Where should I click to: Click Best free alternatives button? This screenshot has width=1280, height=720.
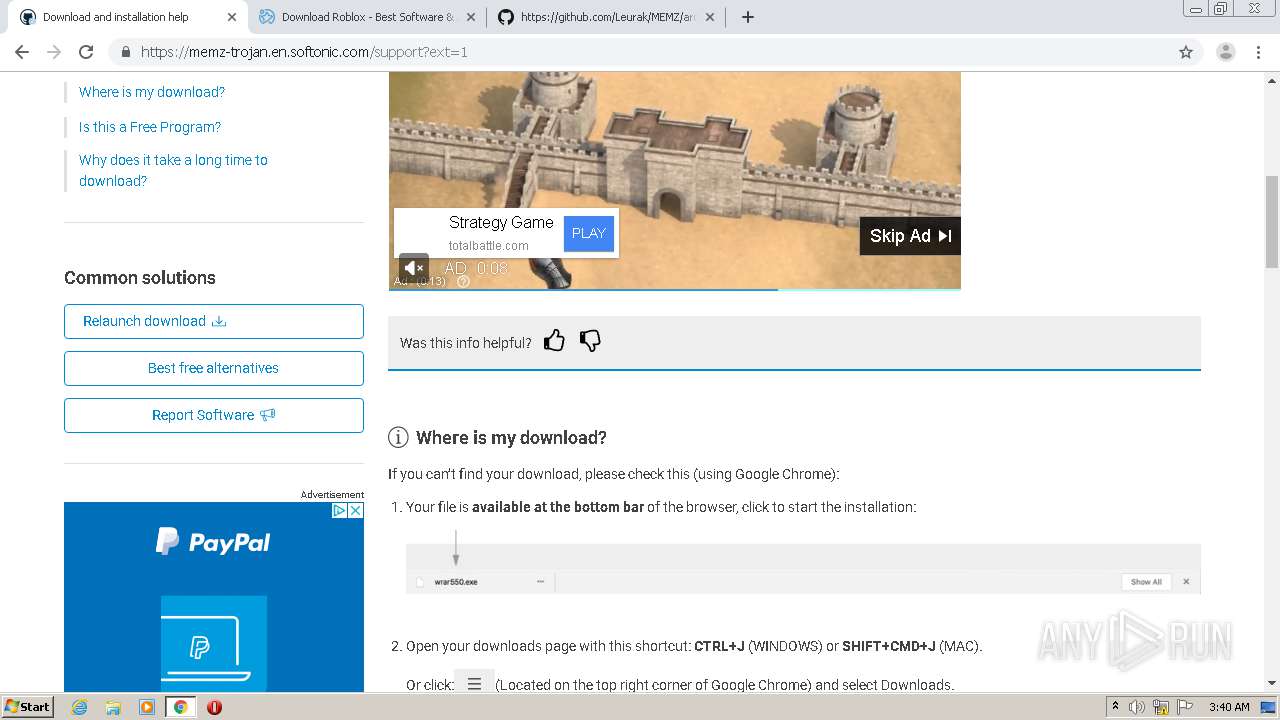click(x=214, y=368)
